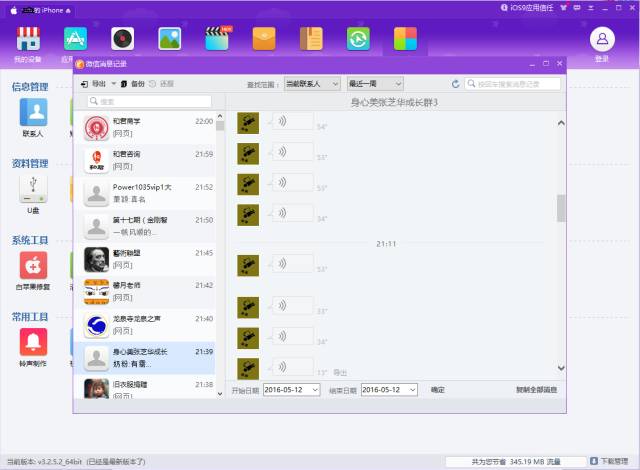Viewport: 640px width, 470px height.
Task: Click the message pane scroll-down chevron
Action: click(x=561, y=368)
